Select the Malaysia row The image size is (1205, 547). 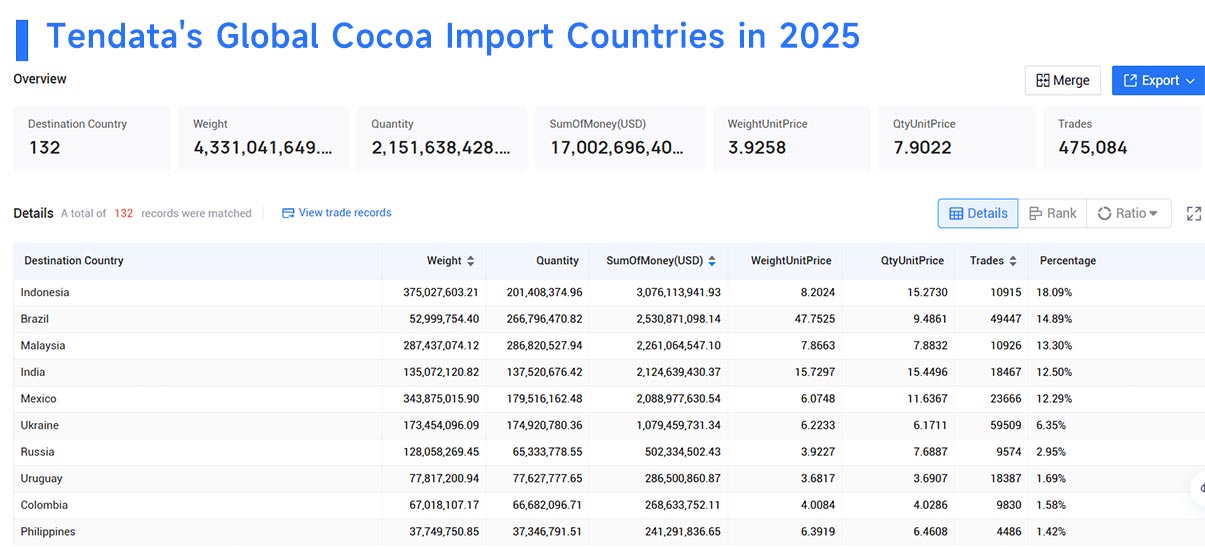[x=609, y=346]
